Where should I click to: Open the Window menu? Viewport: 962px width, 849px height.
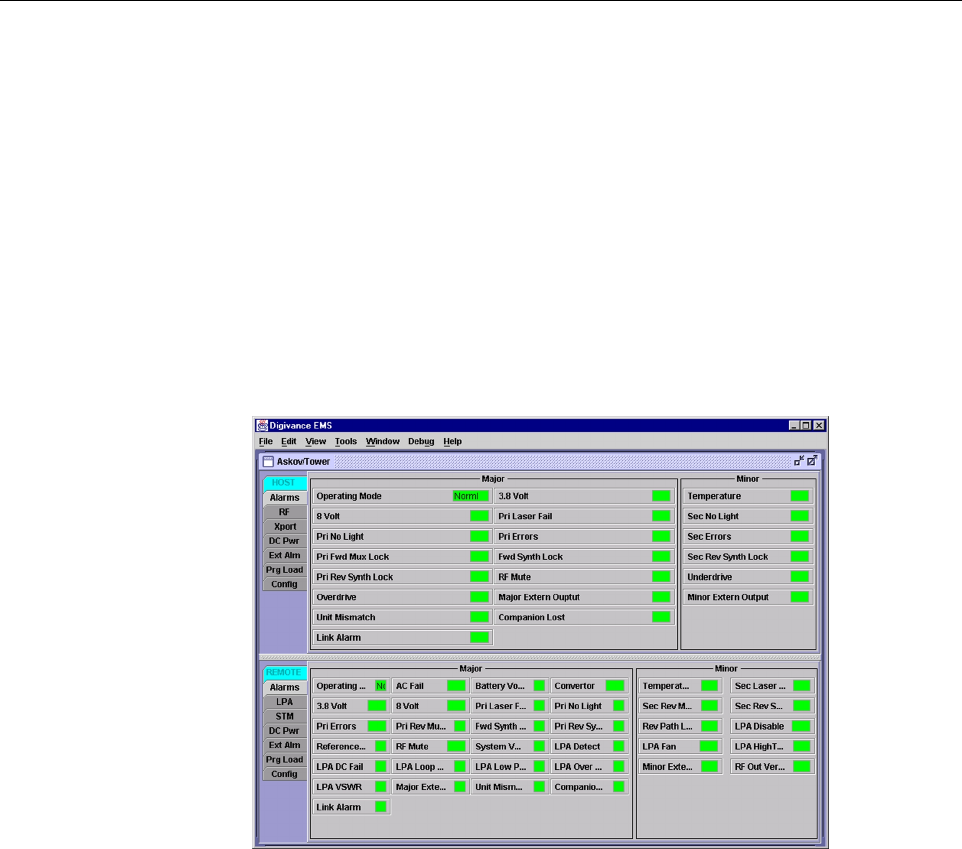[x=382, y=441]
